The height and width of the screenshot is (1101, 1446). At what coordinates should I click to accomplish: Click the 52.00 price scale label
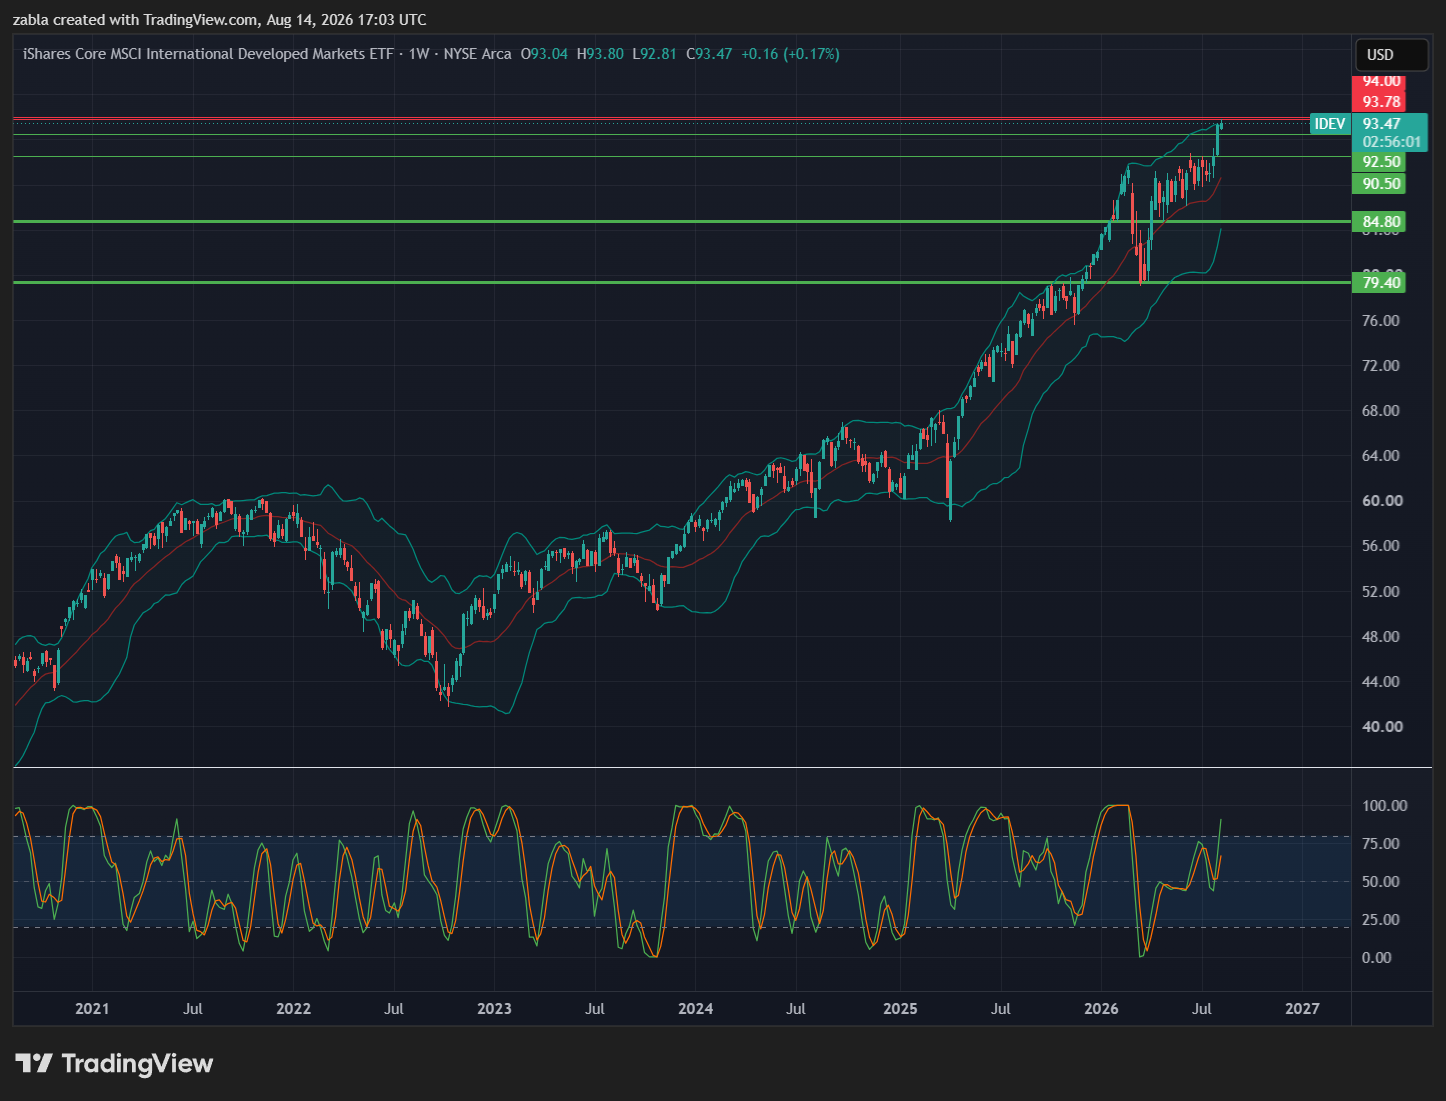tap(1381, 592)
